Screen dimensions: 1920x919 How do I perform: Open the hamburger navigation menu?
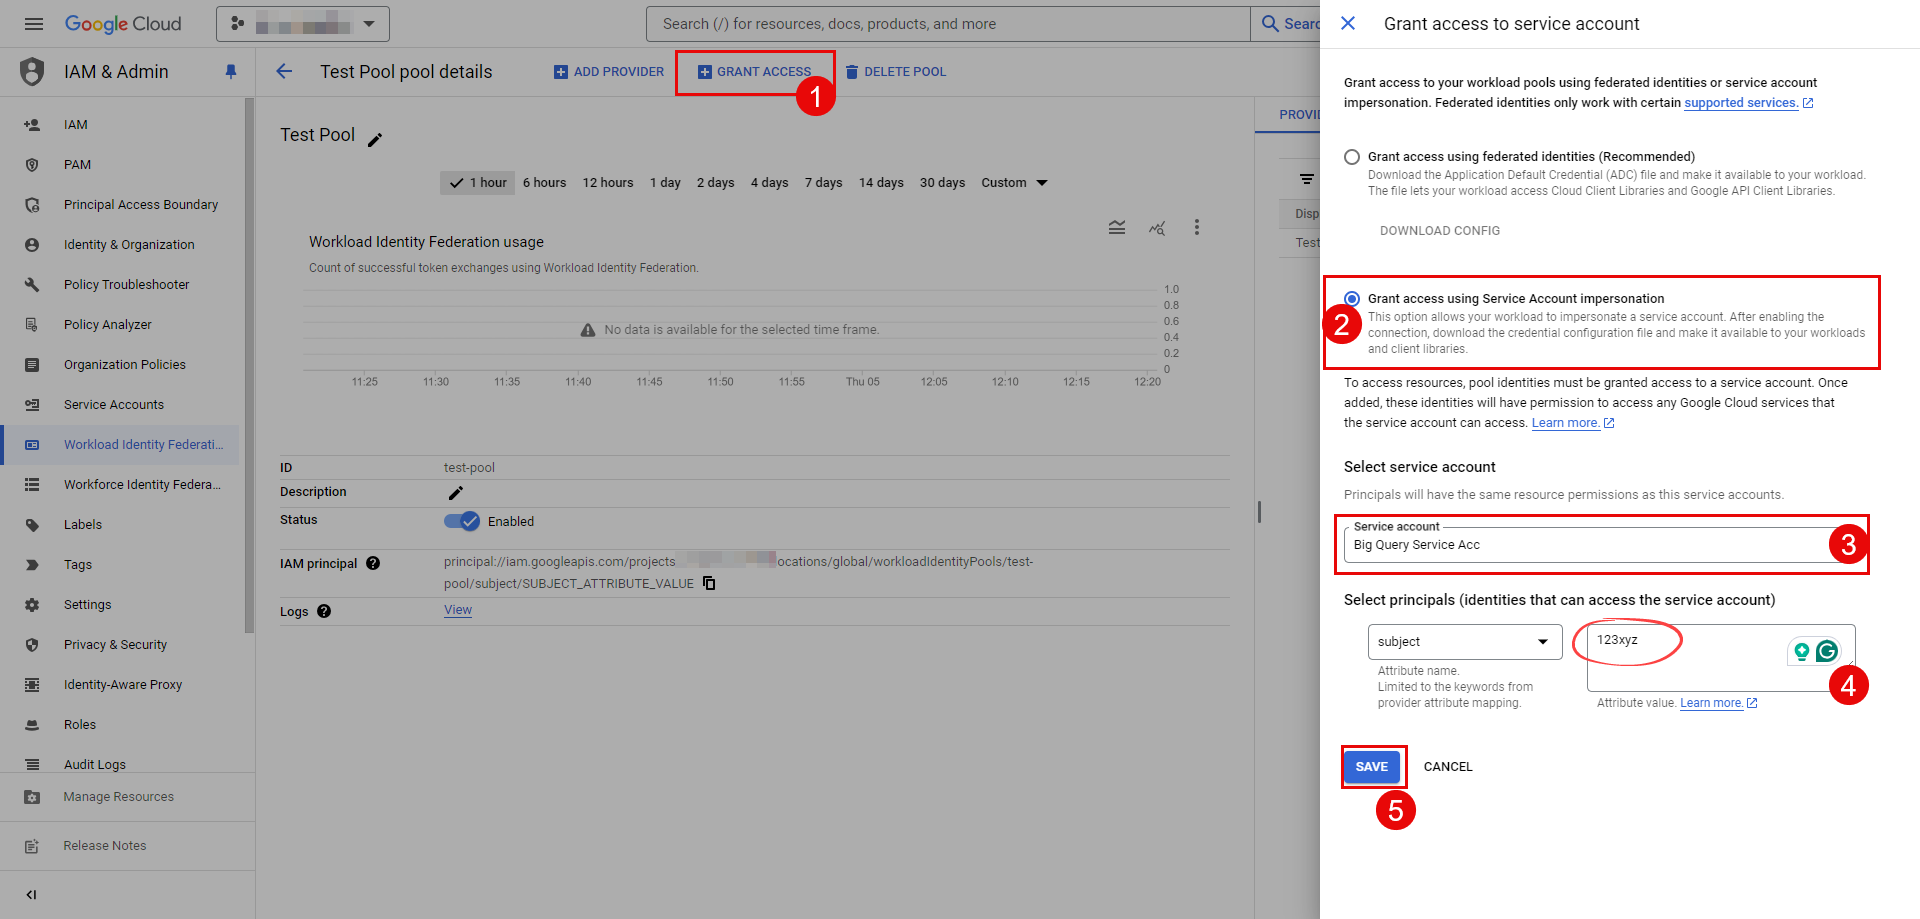pos(34,24)
